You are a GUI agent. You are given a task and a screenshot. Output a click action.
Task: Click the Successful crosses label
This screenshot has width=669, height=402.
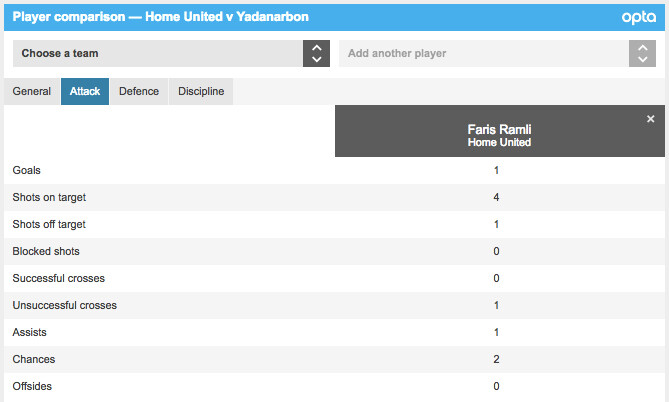(x=58, y=278)
